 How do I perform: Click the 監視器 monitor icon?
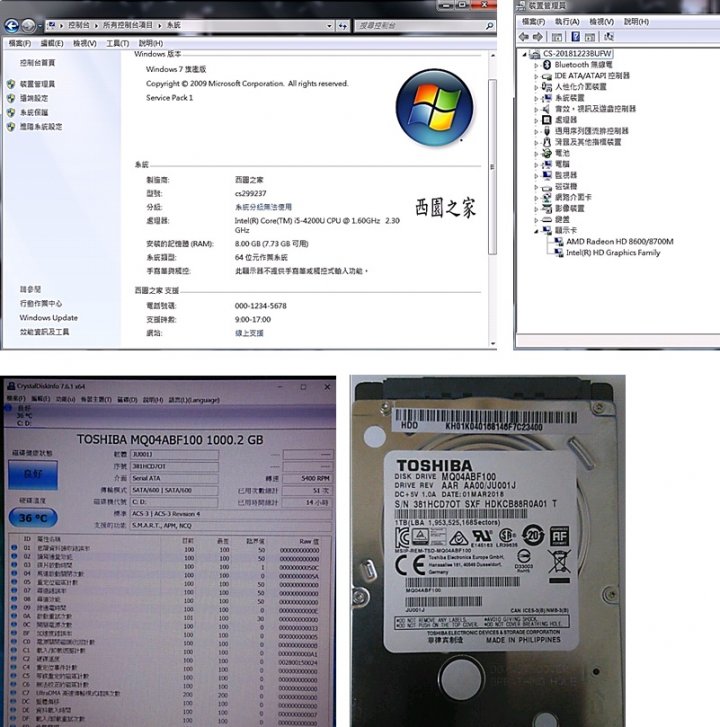(x=547, y=175)
